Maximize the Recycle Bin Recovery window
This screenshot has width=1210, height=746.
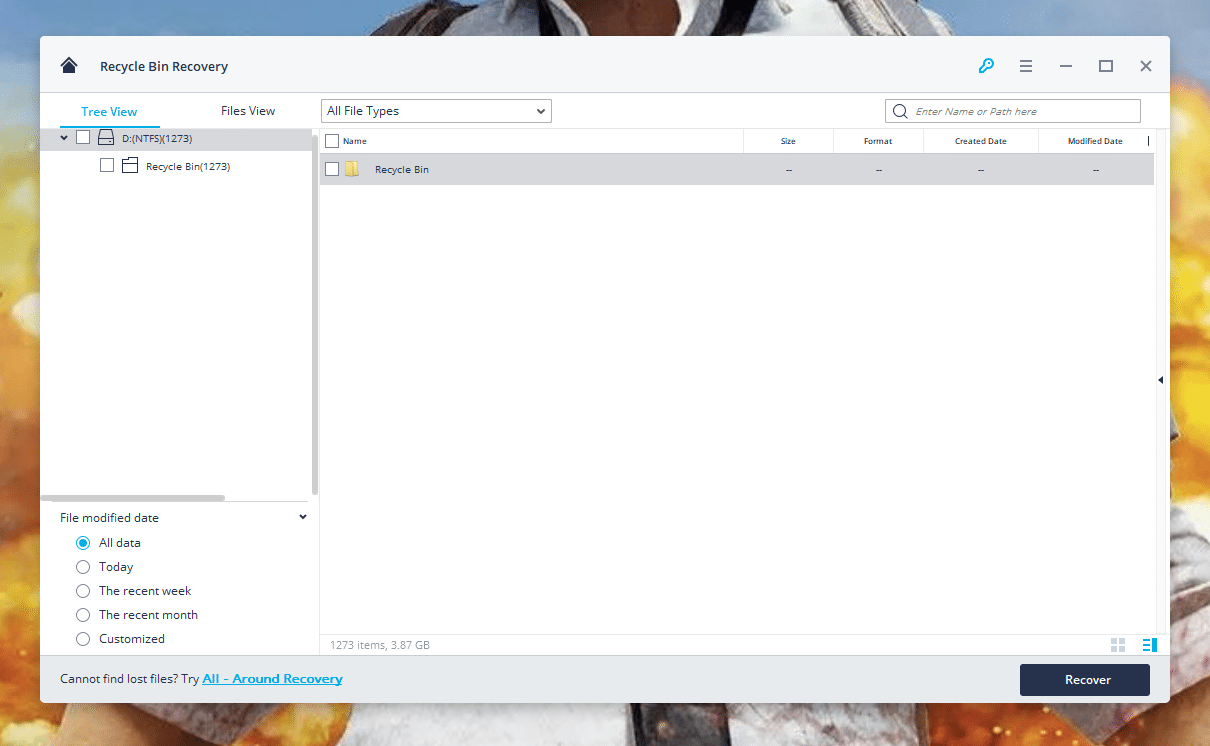(x=1106, y=66)
